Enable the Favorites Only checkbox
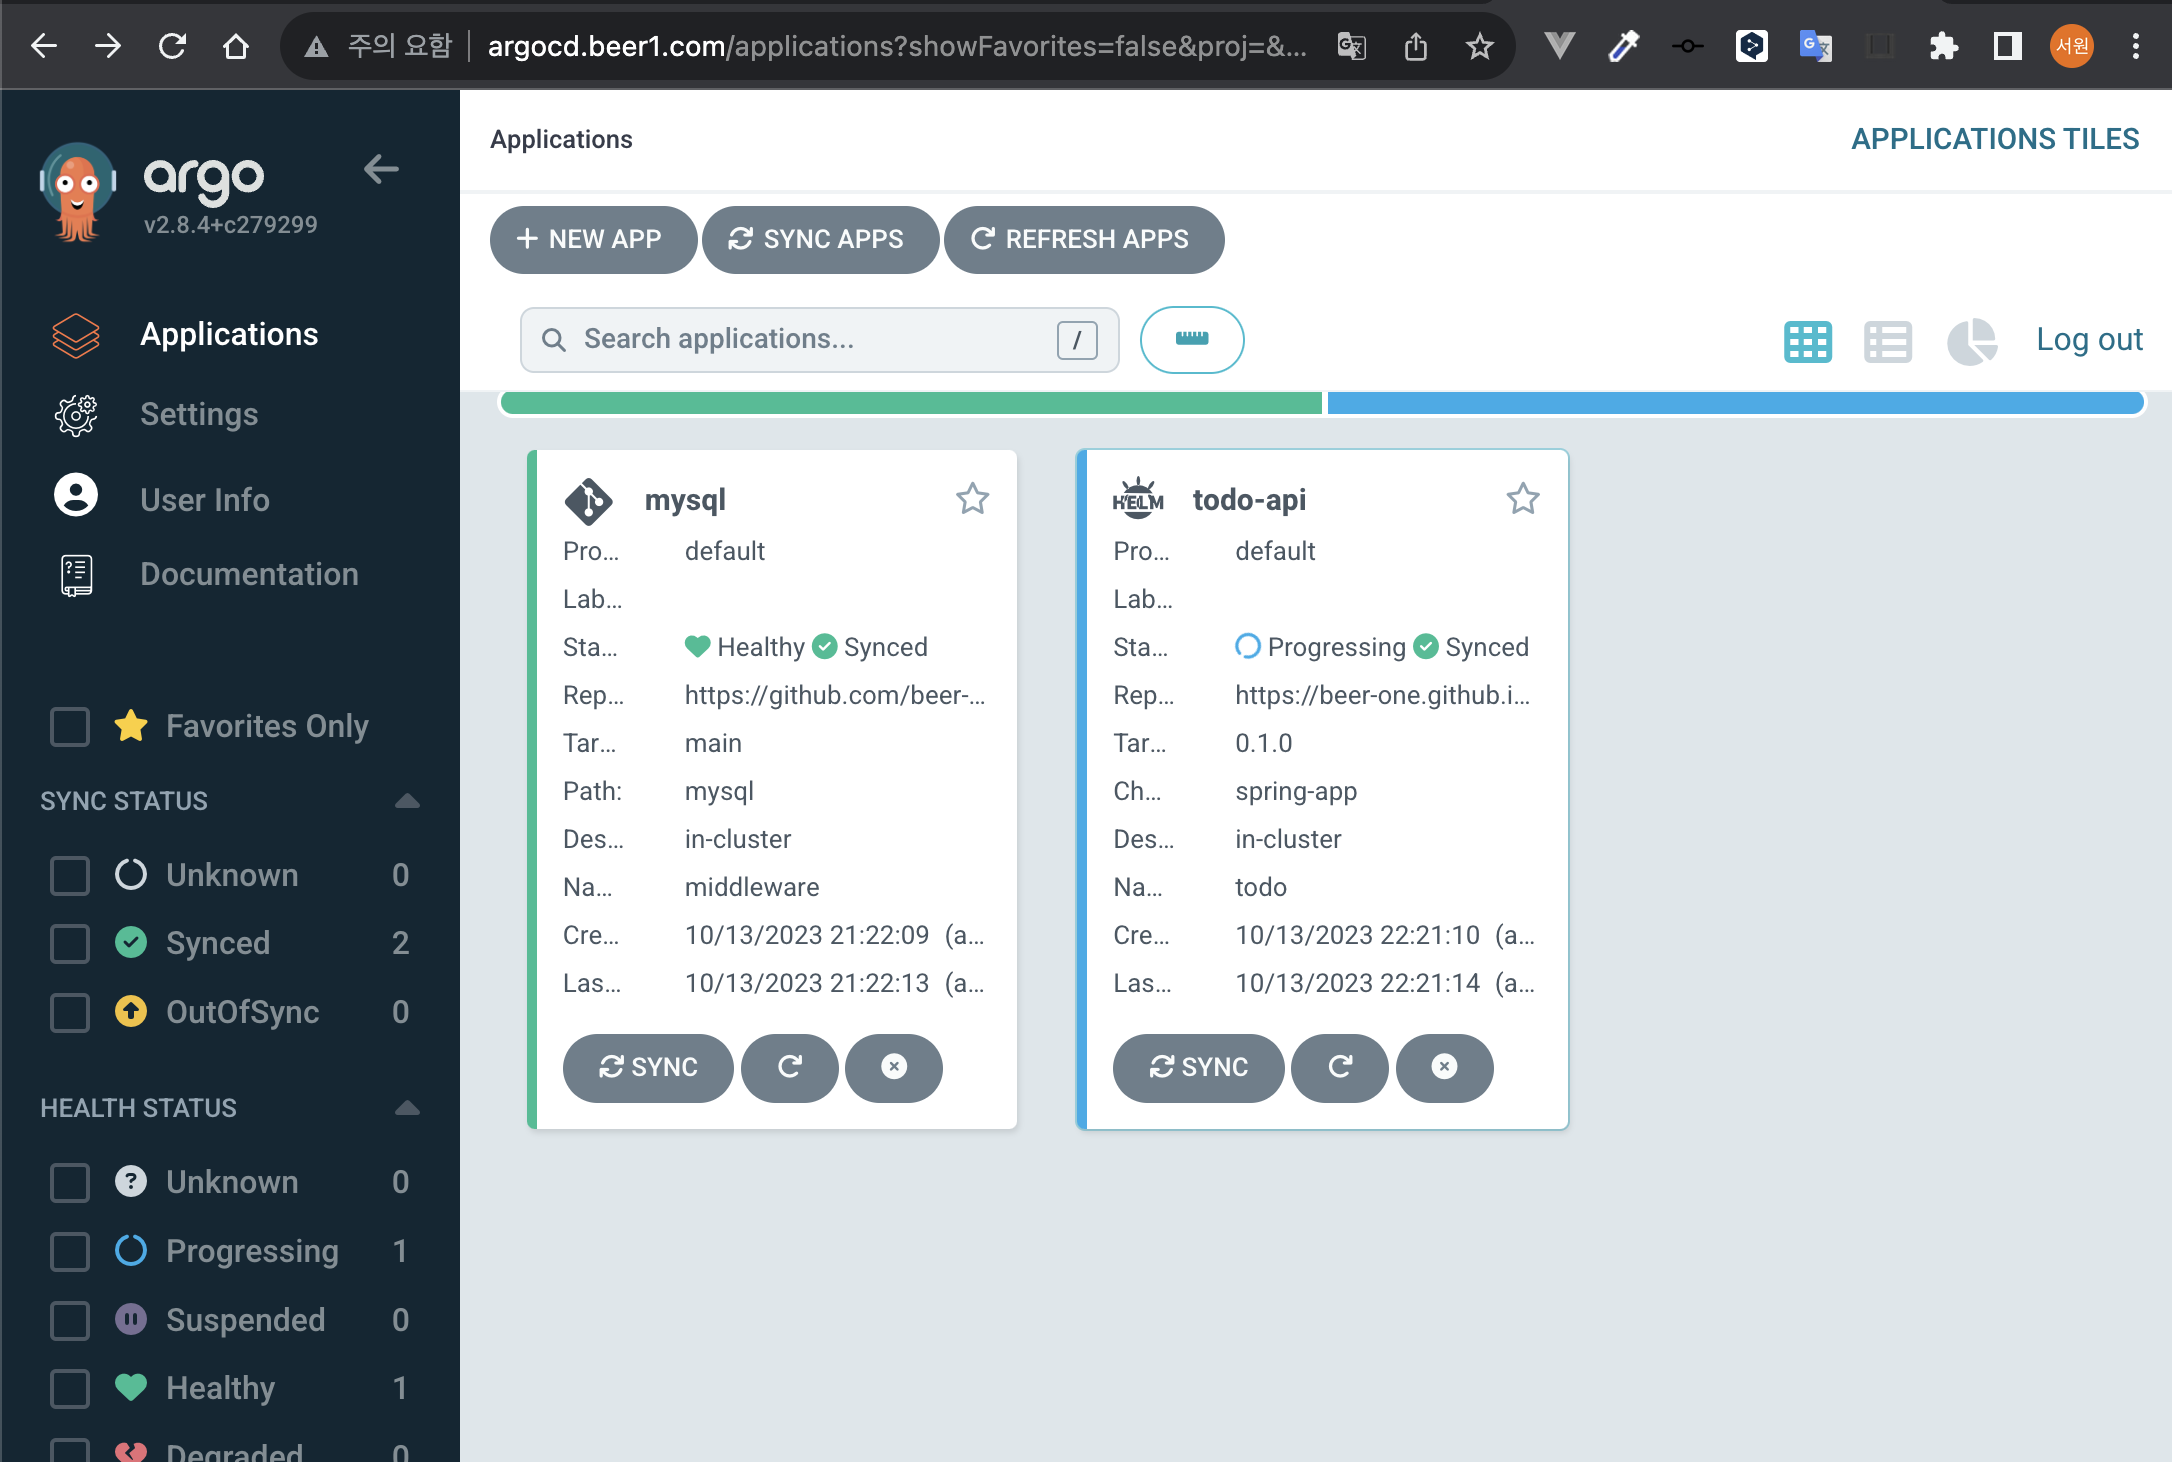This screenshot has height=1462, width=2172. [x=70, y=726]
